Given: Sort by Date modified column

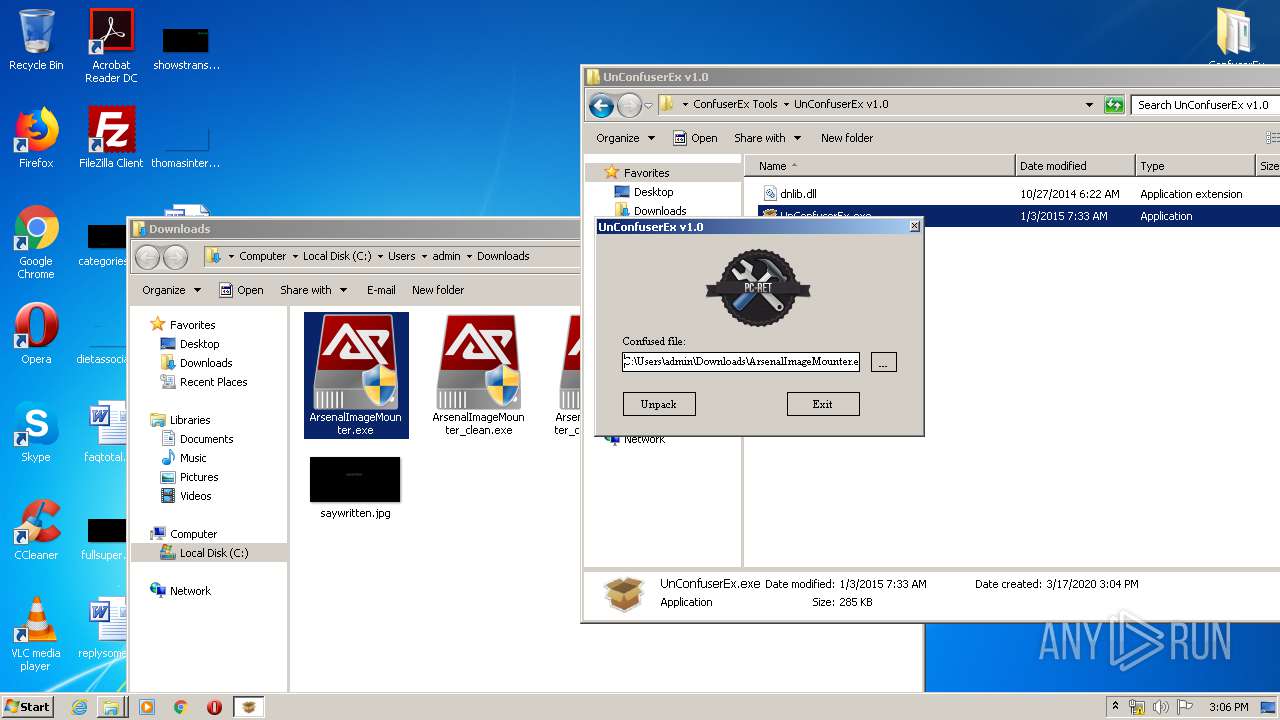Looking at the screenshot, I should coord(1075,166).
